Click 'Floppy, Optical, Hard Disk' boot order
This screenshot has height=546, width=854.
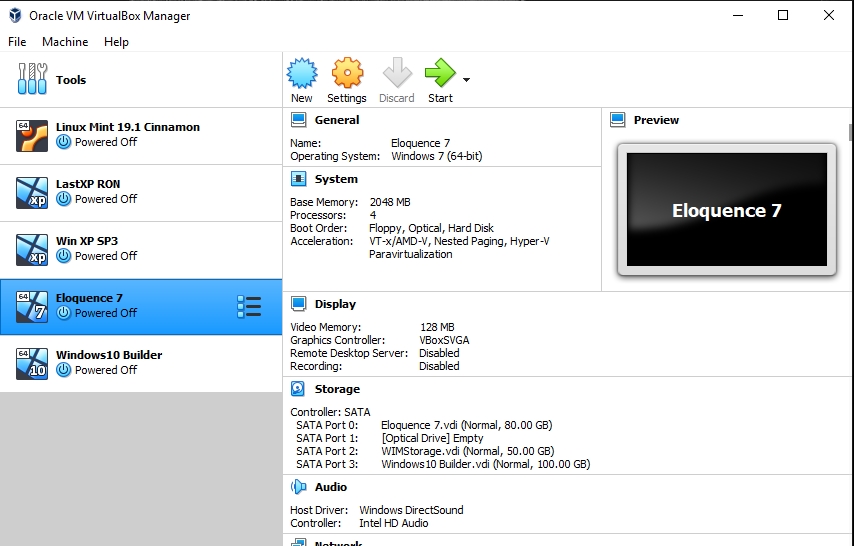[x=431, y=228]
